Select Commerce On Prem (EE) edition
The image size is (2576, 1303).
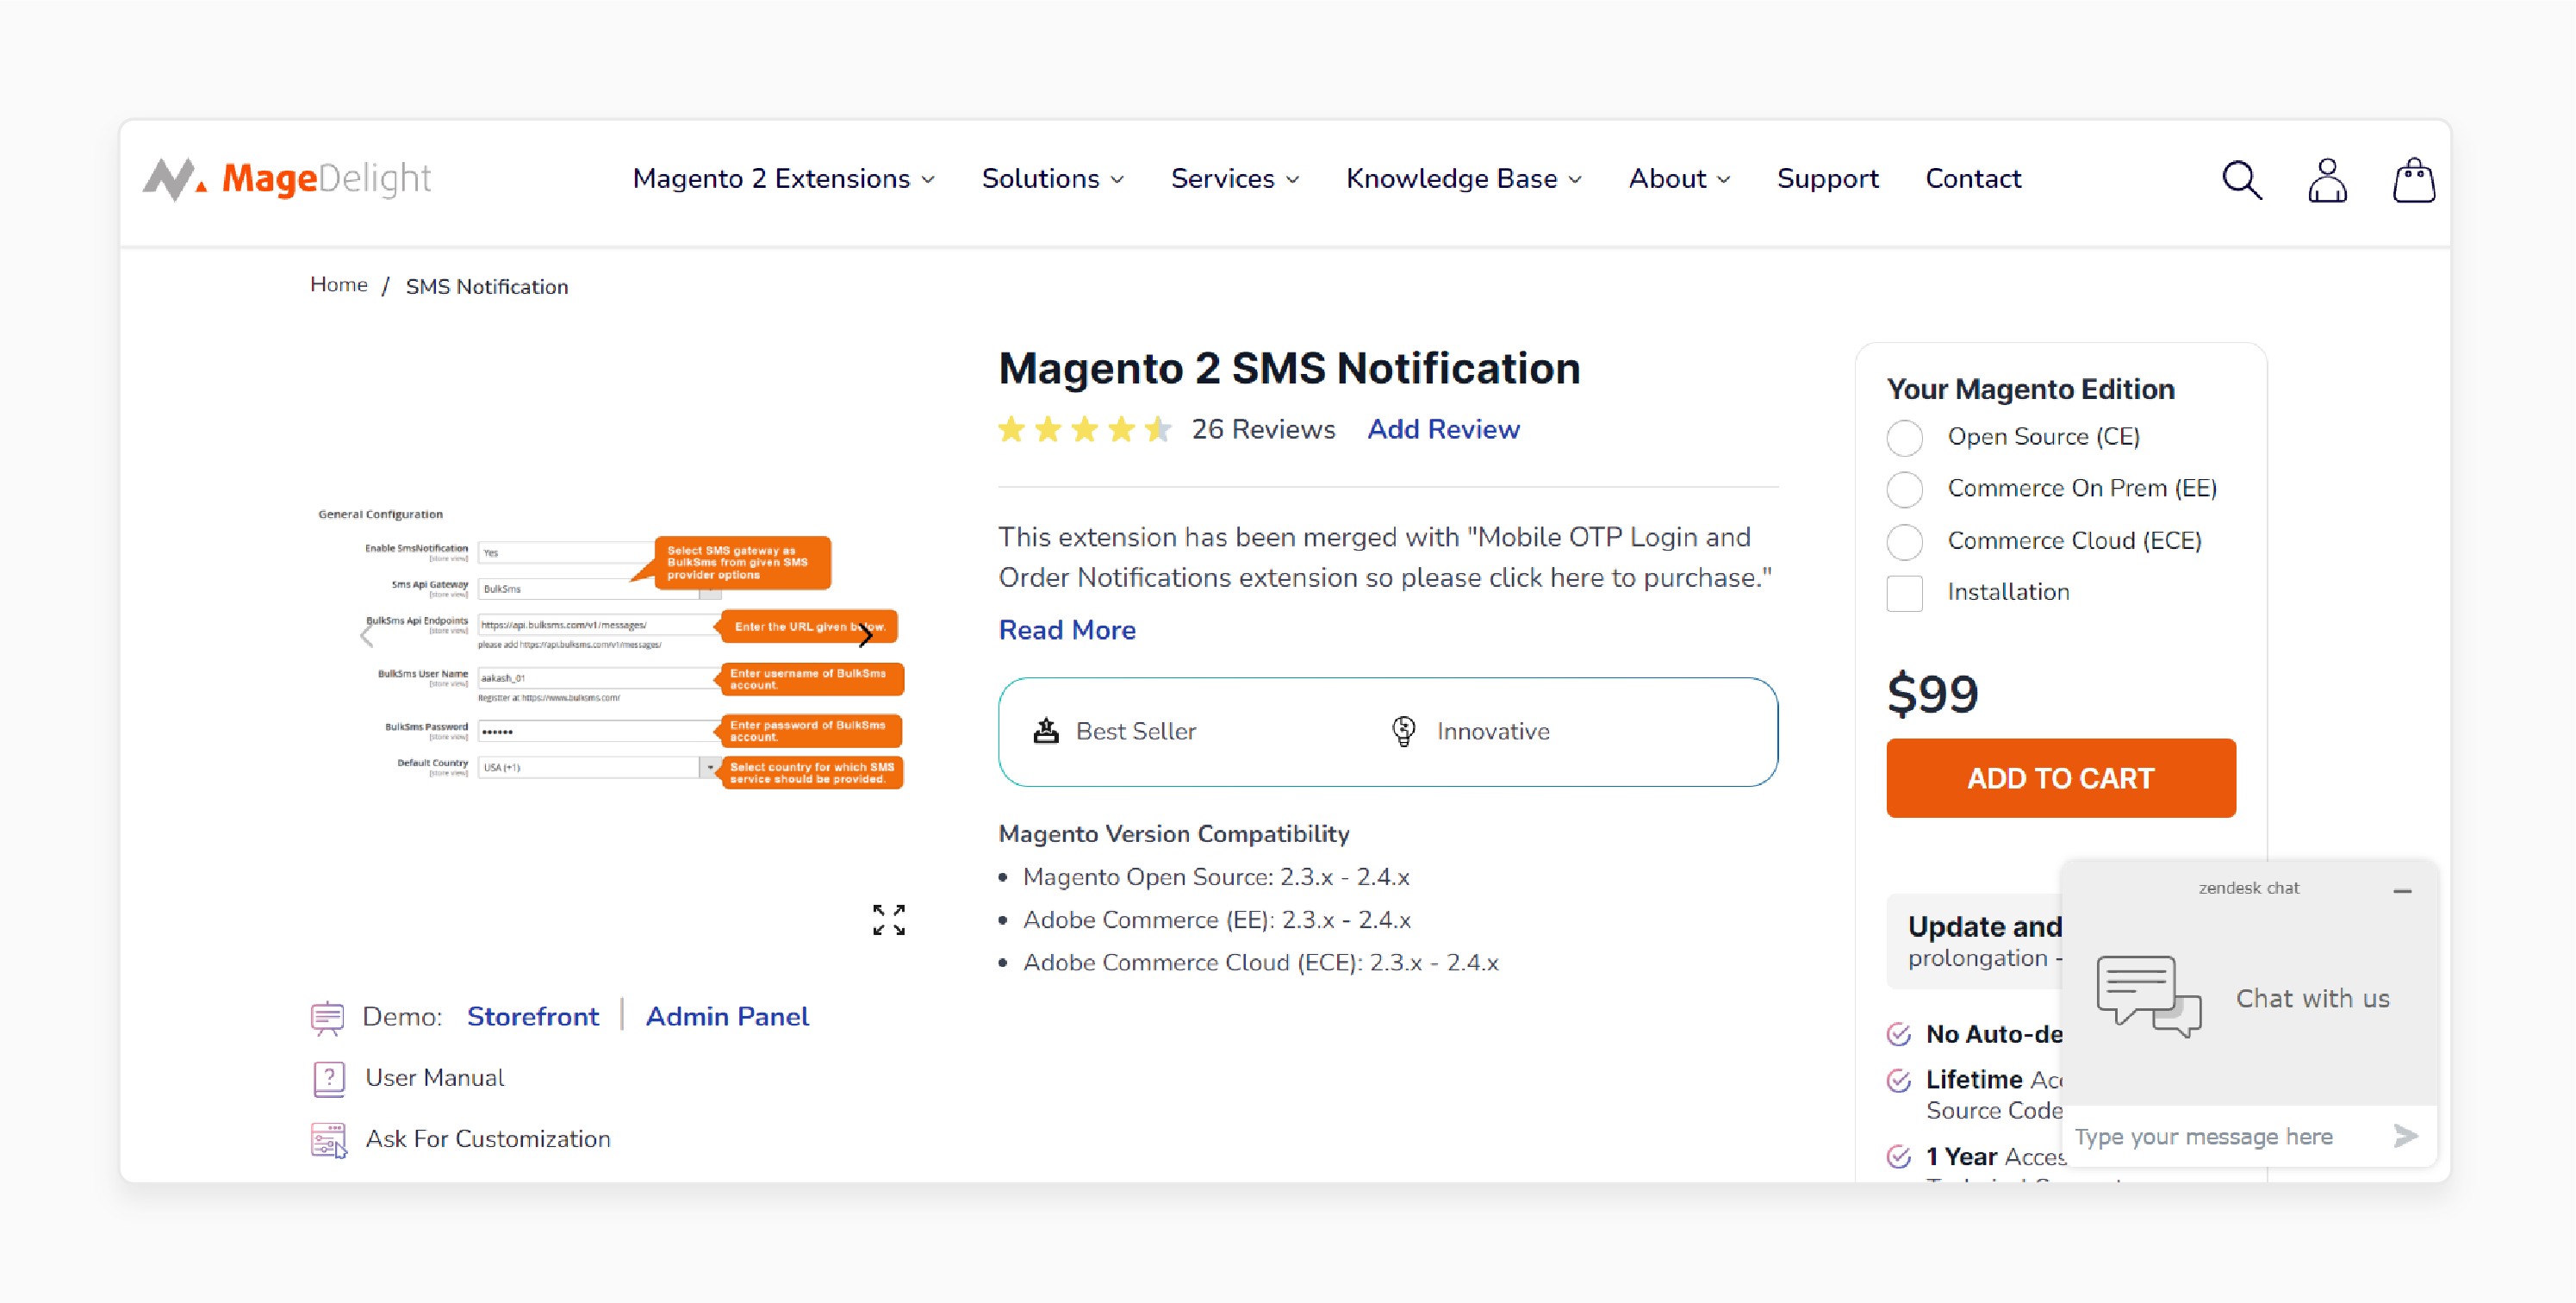point(1904,489)
